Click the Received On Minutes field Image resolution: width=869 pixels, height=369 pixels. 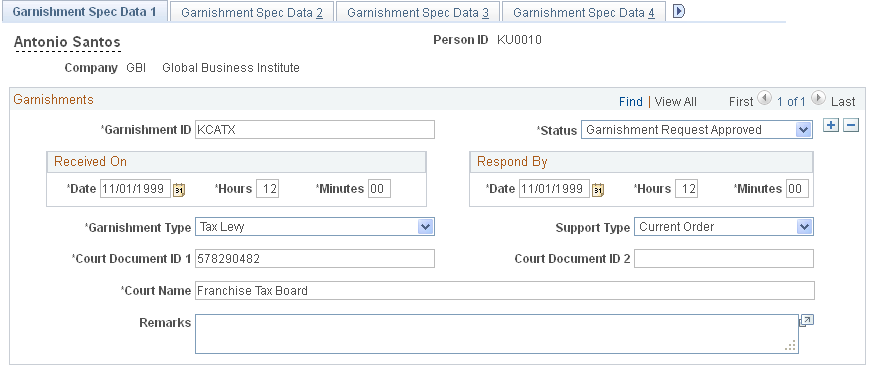[379, 189]
